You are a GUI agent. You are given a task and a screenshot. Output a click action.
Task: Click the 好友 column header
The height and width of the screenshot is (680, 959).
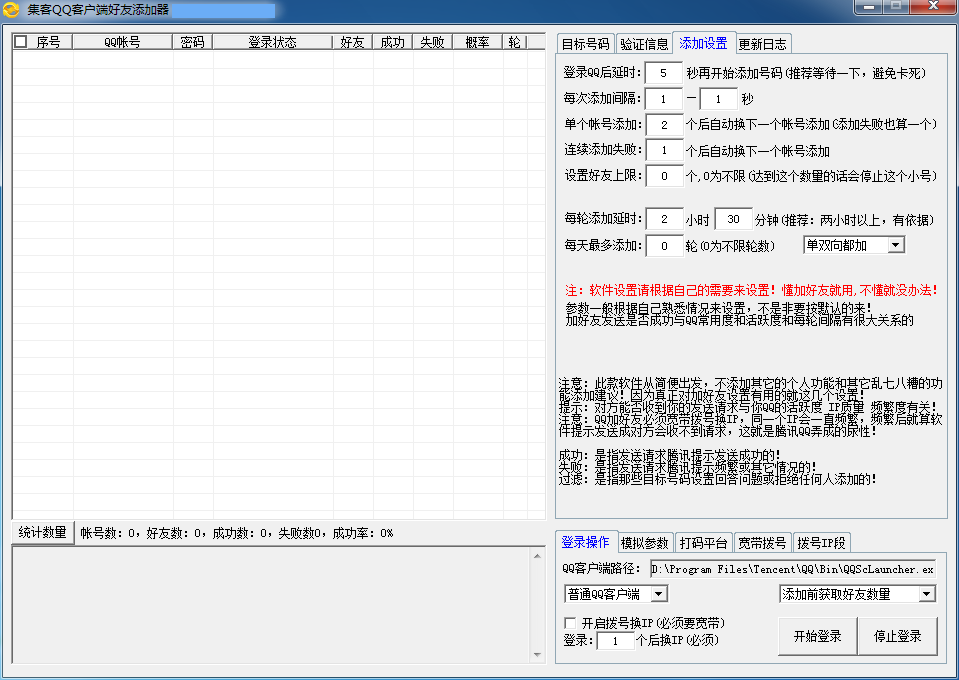[x=353, y=42]
